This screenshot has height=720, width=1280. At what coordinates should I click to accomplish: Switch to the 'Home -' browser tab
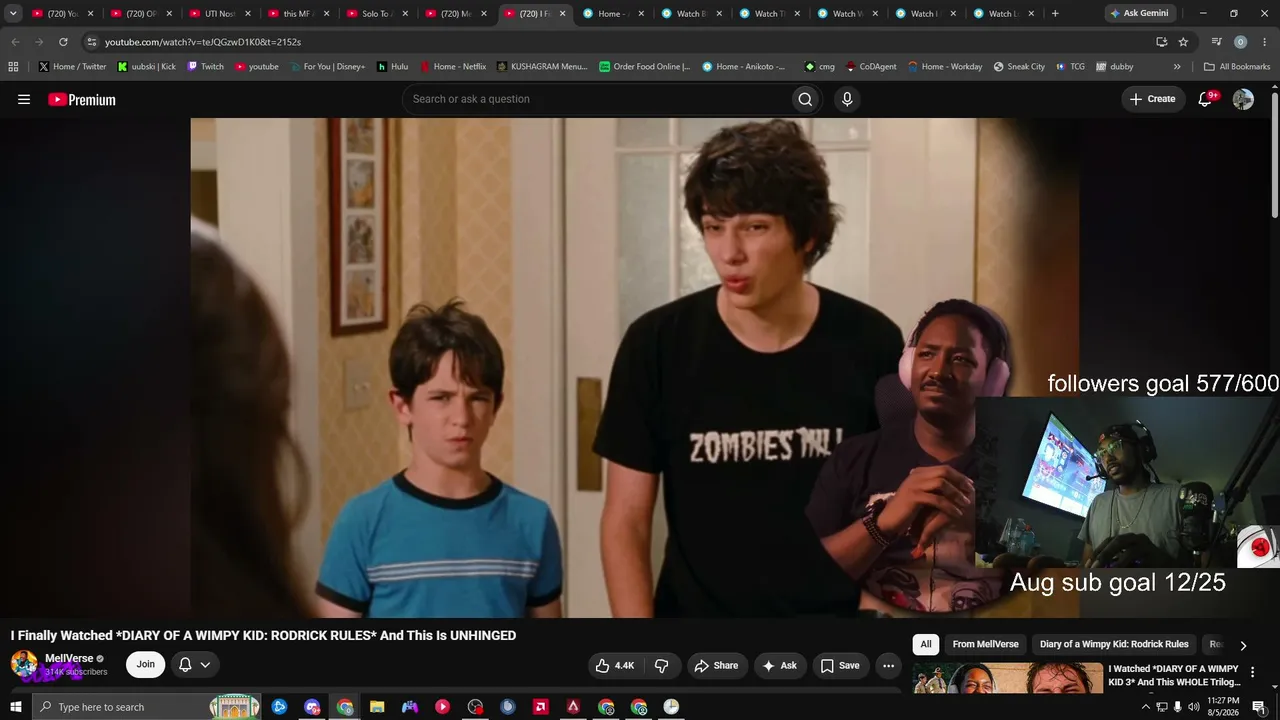611,14
